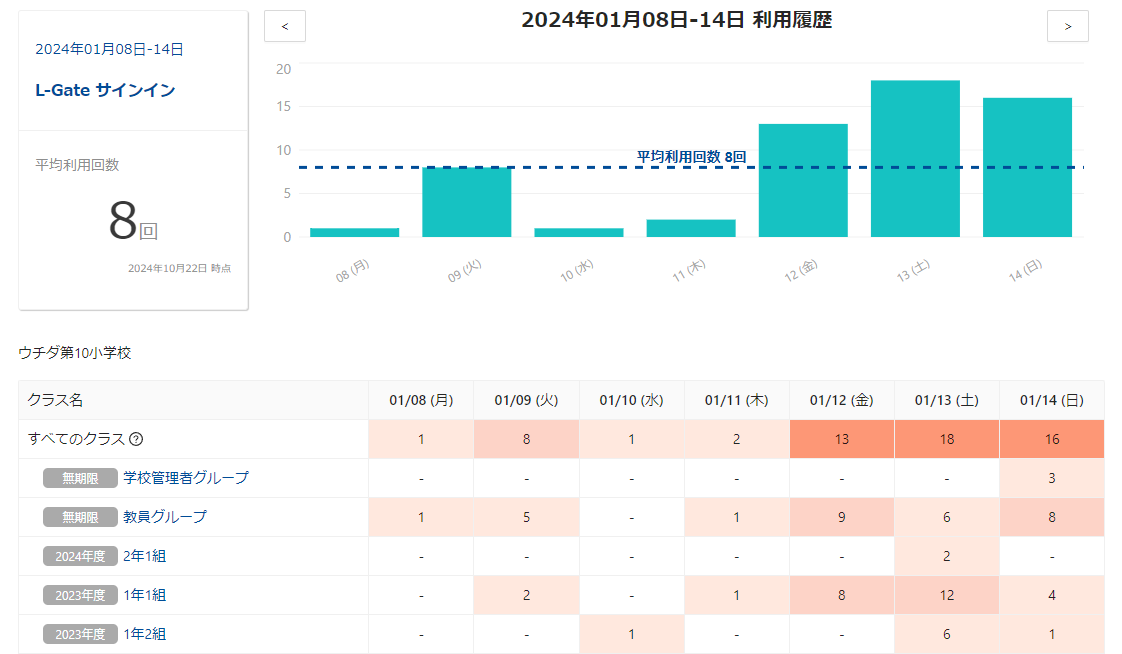
Task: Open the 学校管理者グループ link
Action: (x=185, y=478)
